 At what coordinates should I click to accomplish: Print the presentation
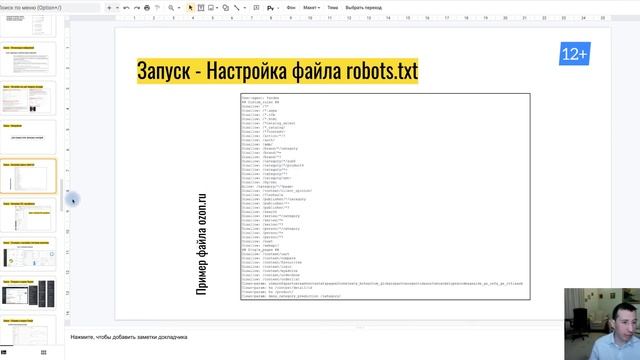(x=147, y=8)
